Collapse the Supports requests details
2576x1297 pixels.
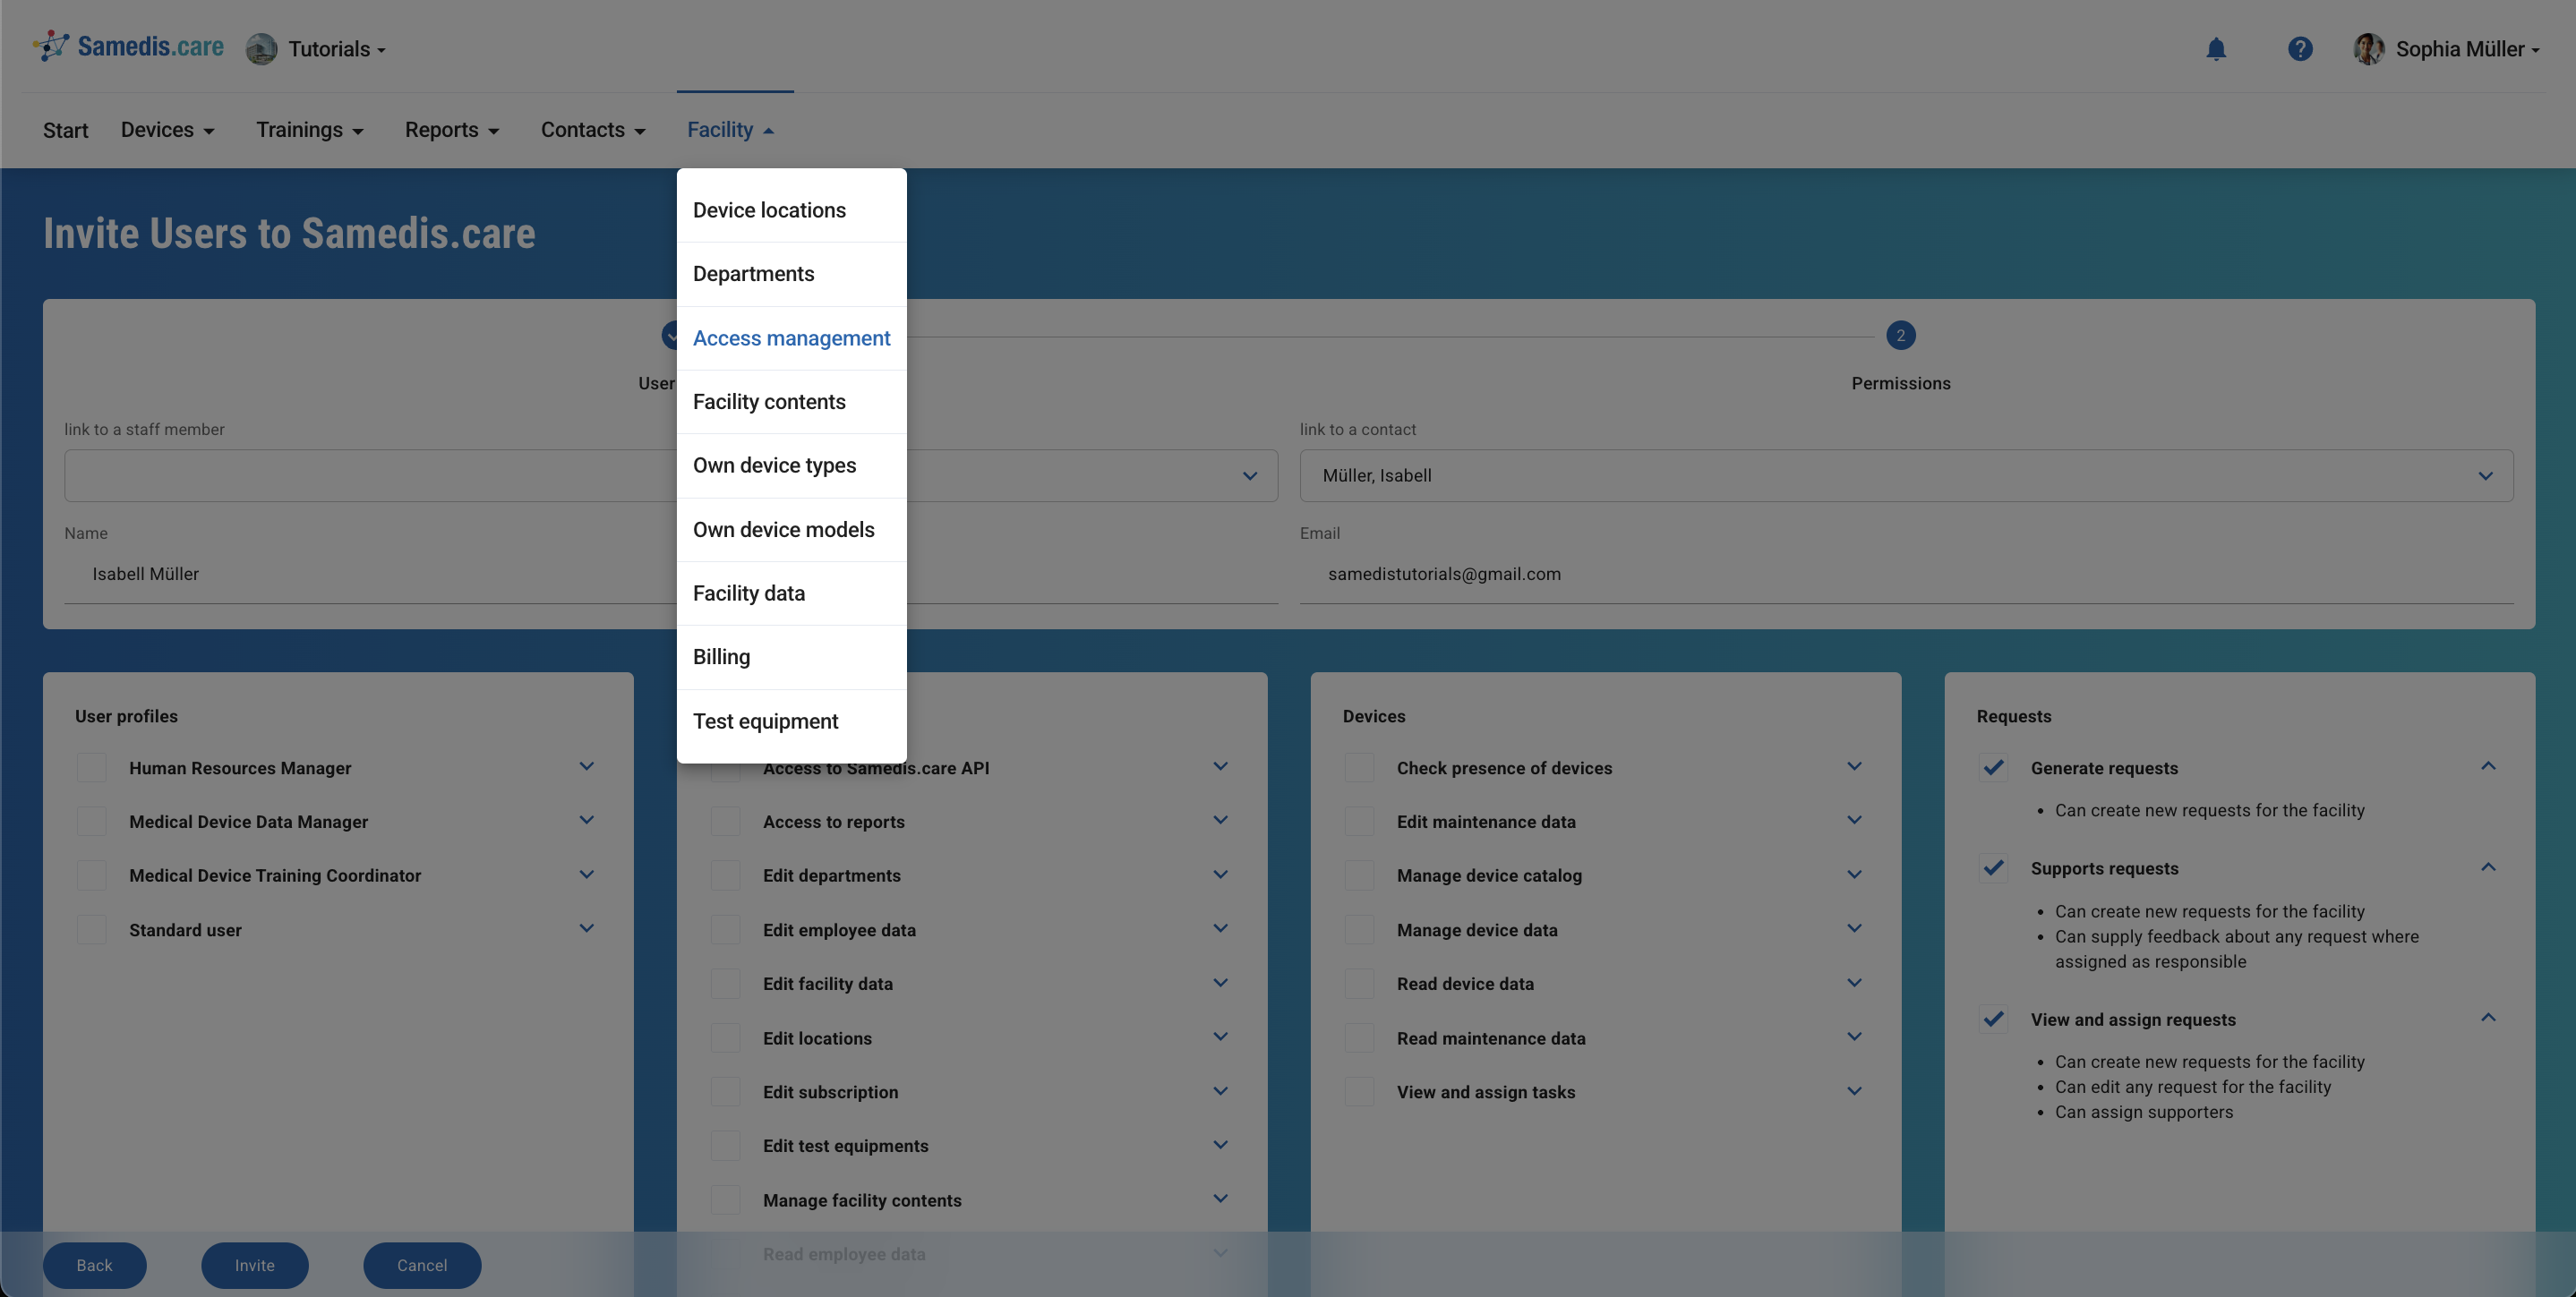2488,866
